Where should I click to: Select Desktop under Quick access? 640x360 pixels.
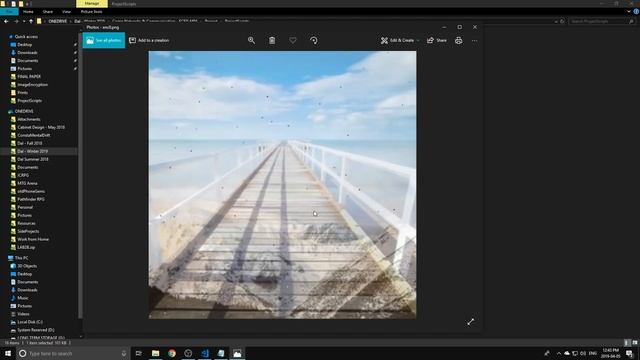coord(24,44)
